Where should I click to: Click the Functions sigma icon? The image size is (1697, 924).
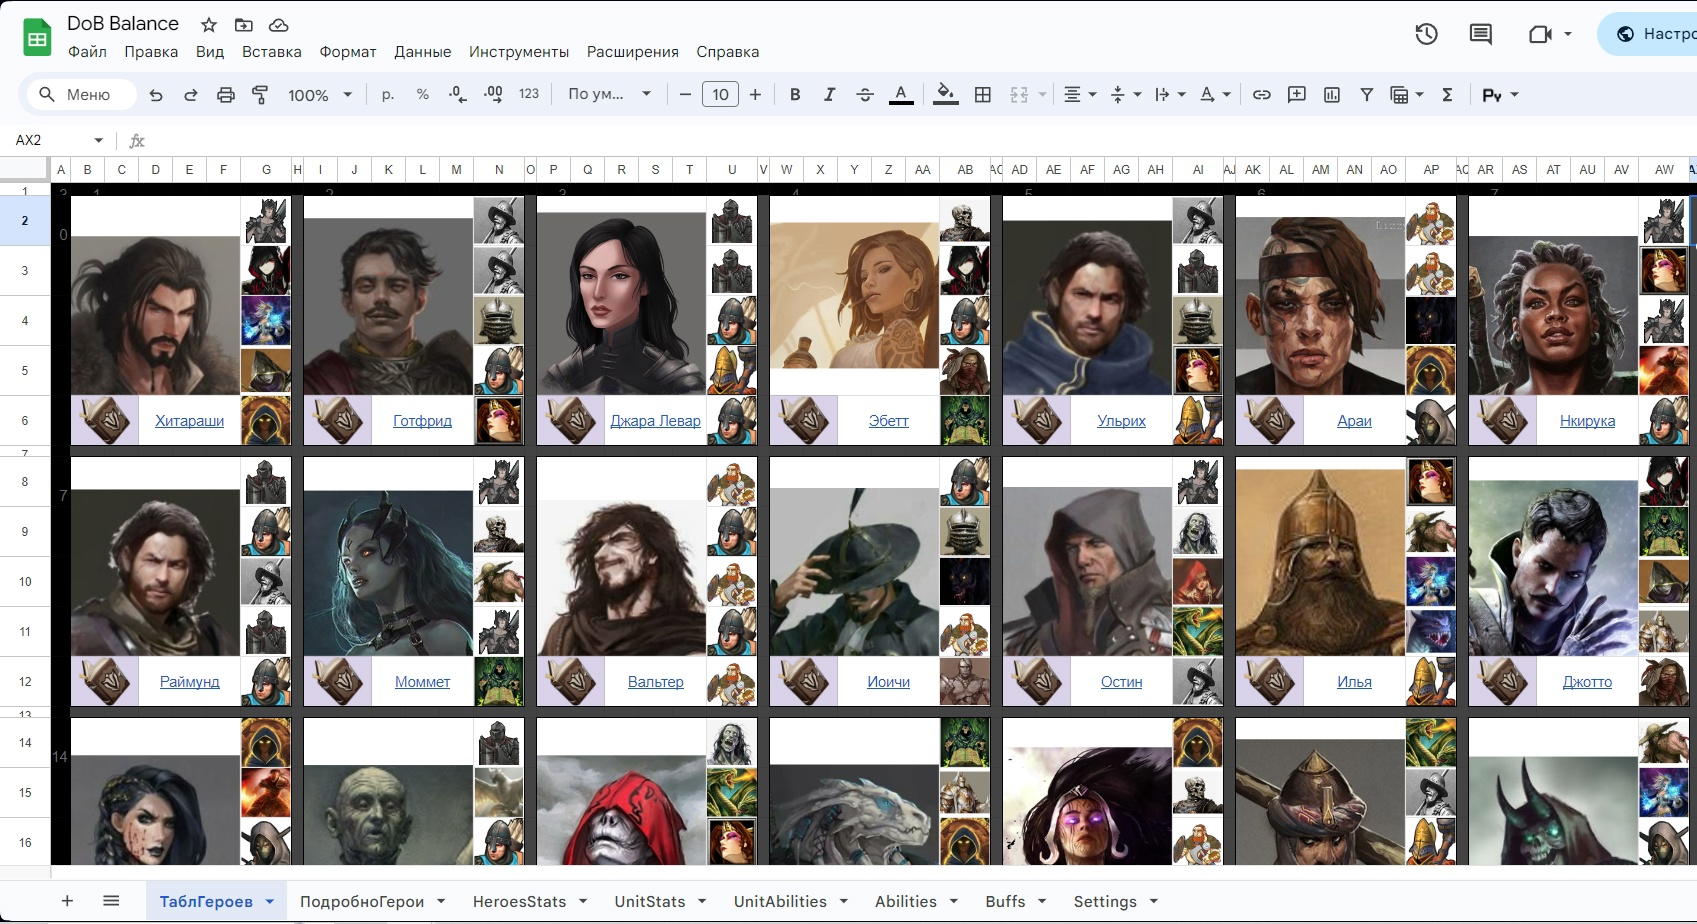1447,95
